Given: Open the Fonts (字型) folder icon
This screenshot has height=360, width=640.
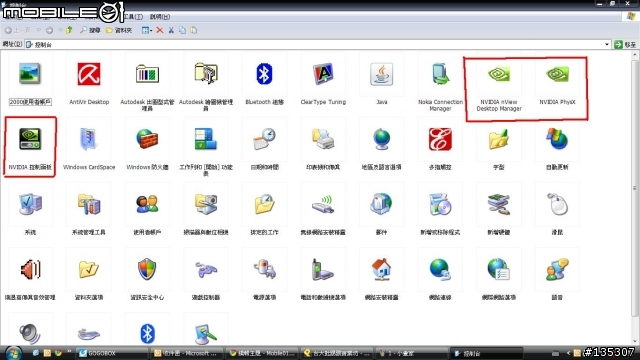Looking at the screenshot, I should tap(499, 139).
